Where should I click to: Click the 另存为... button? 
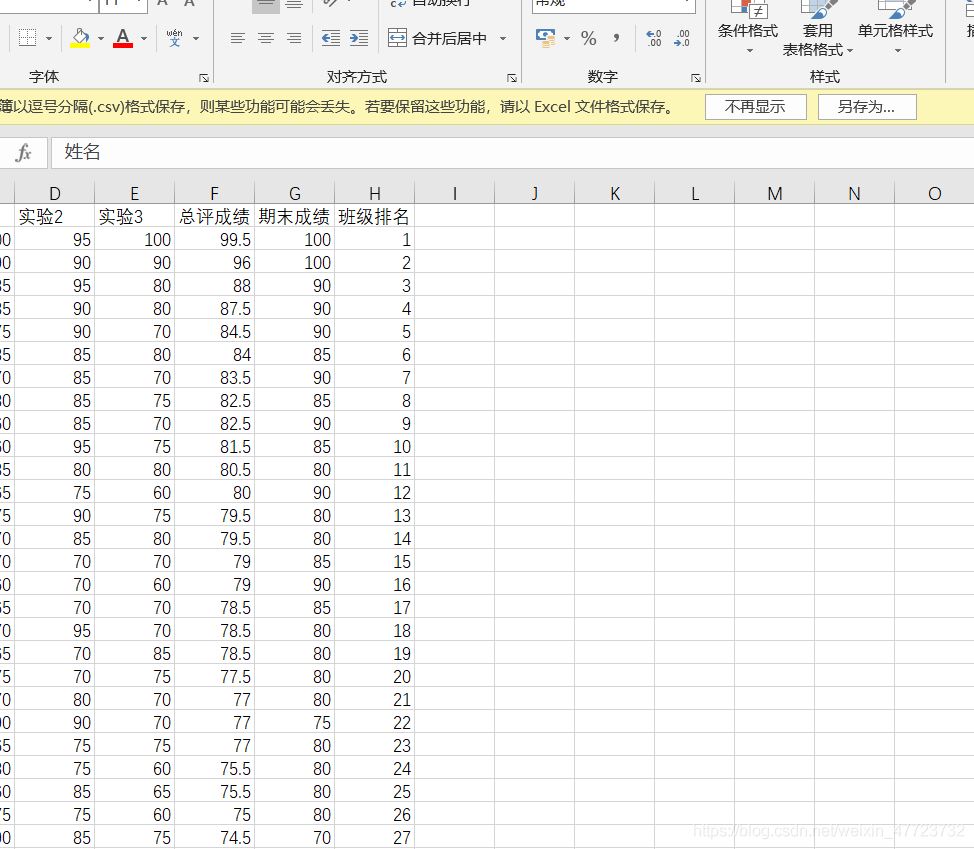coord(867,107)
